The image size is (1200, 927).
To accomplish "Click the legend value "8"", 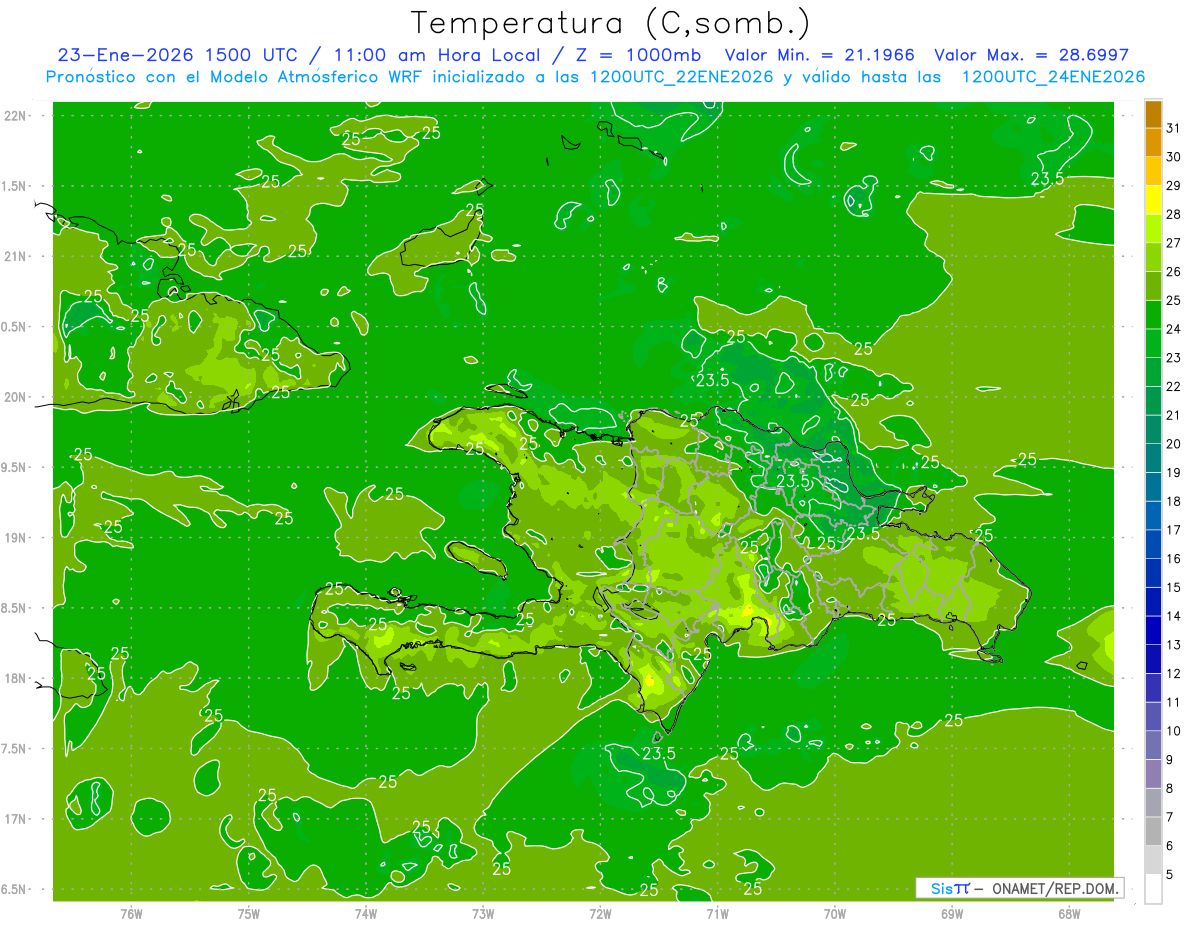I will point(1170,788).
